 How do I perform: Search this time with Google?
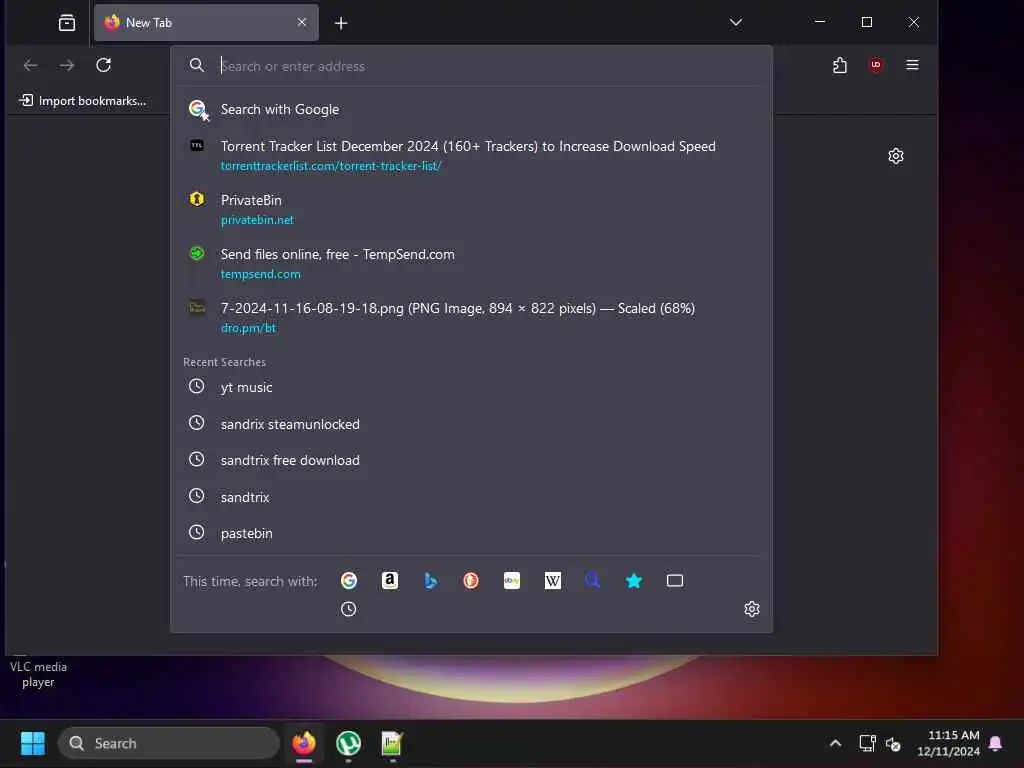click(349, 580)
